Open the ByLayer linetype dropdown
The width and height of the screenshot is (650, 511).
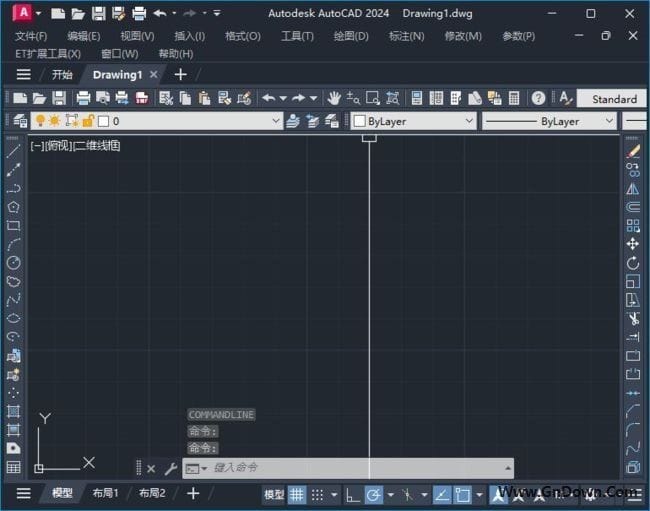[609, 121]
